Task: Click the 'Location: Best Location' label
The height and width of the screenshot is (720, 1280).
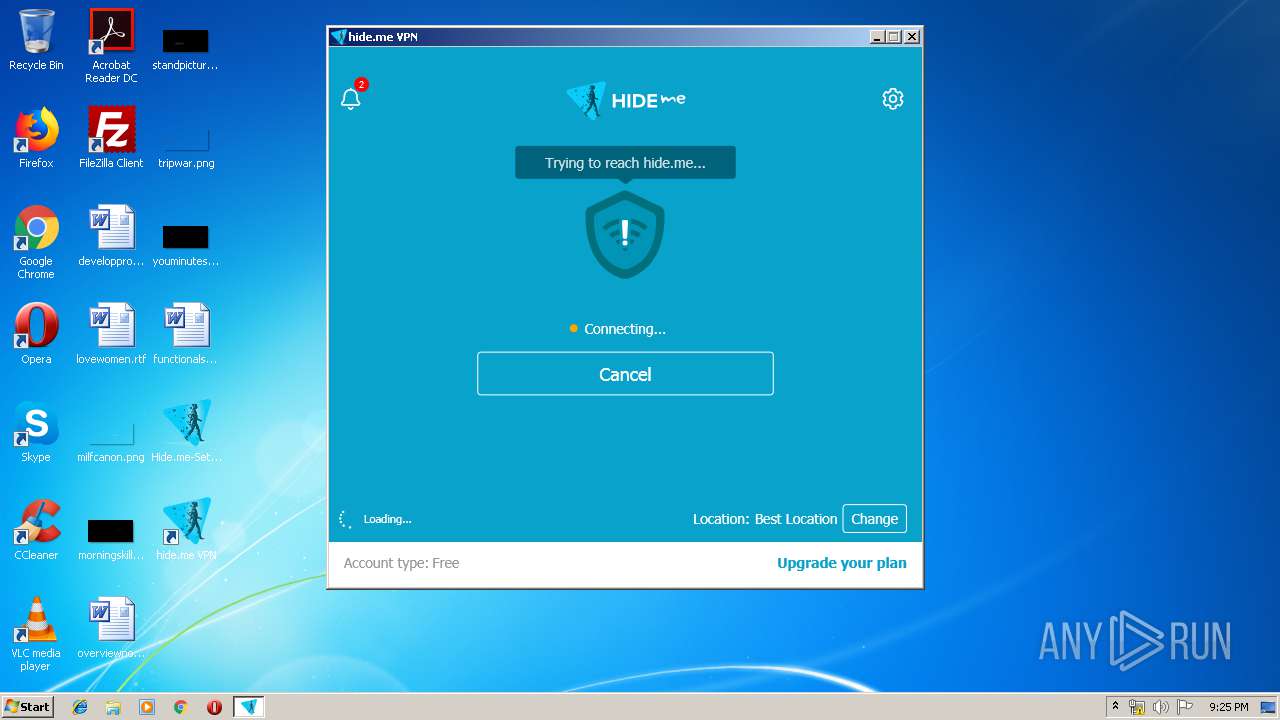Action: (765, 519)
